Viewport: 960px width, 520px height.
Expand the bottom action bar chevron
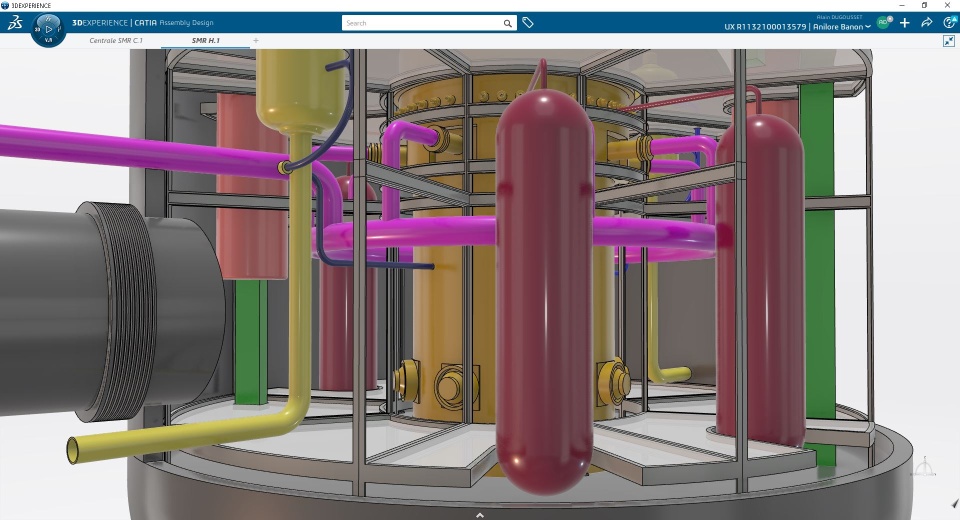pyautogui.click(x=480, y=515)
